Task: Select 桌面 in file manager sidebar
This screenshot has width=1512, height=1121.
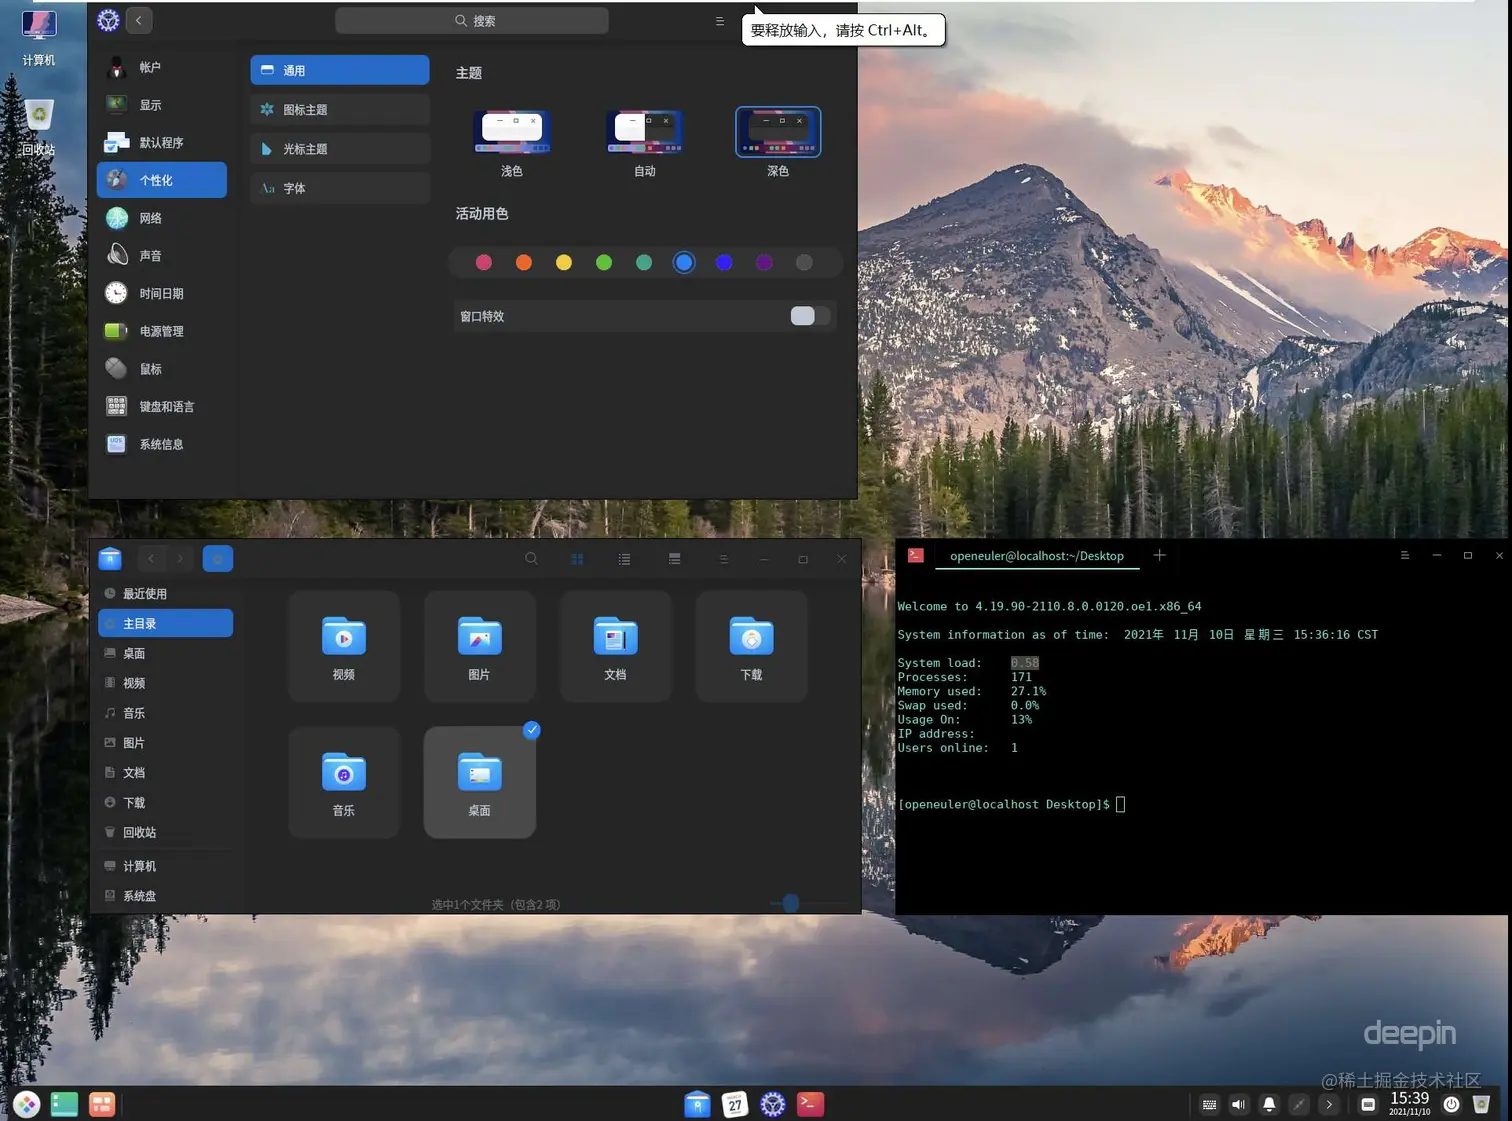Action: (166, 653)
